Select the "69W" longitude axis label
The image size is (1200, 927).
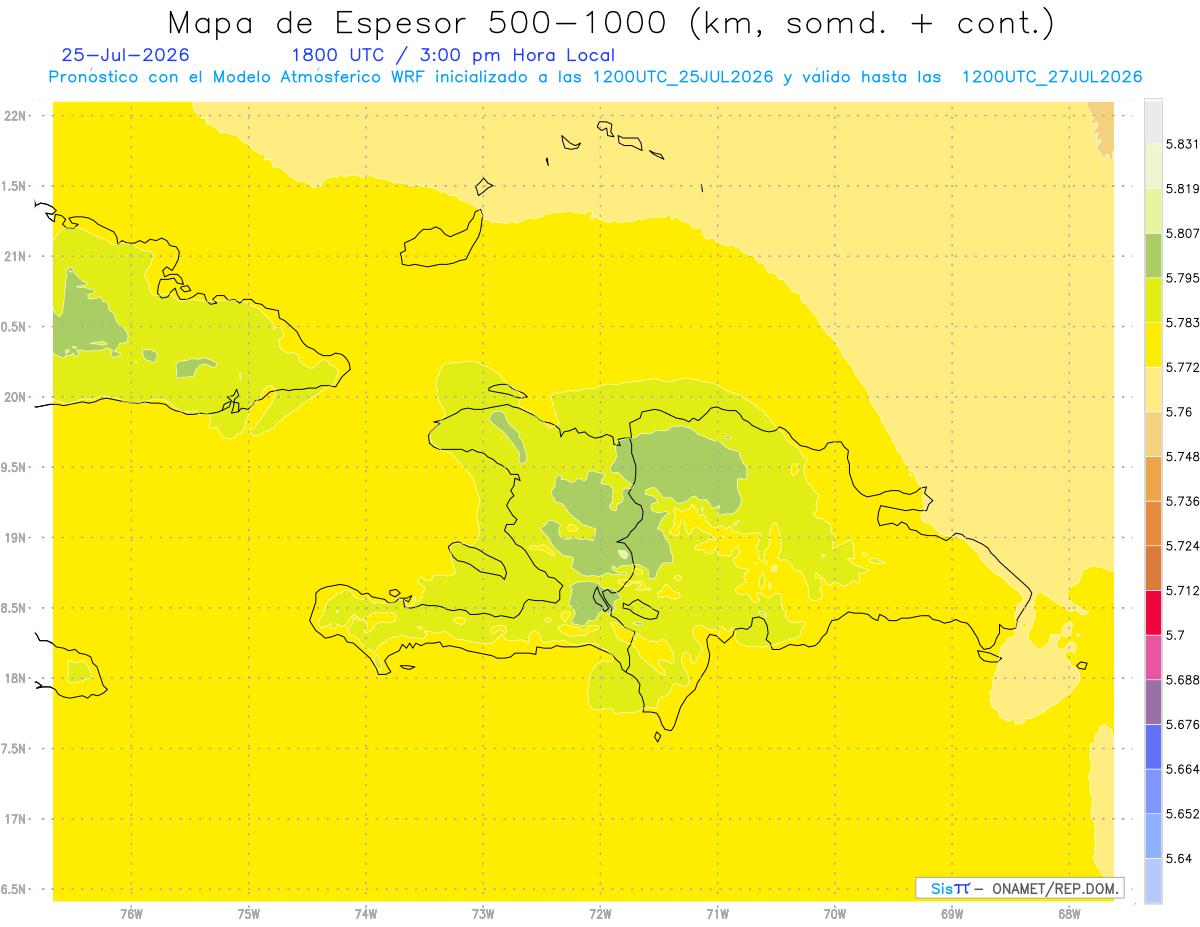point(952,913)
